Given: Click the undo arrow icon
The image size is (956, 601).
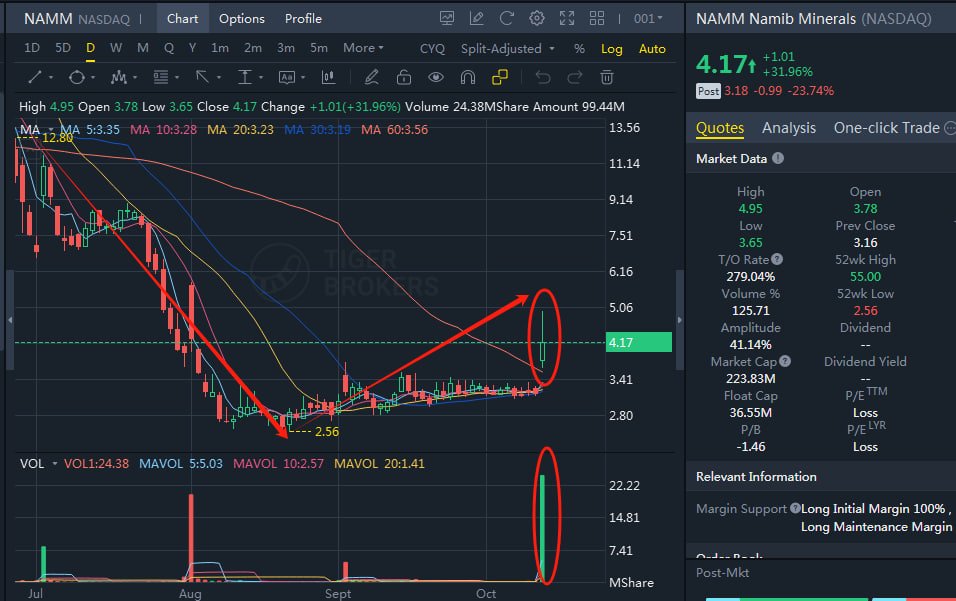Looking at the screenshot, I should [543, 77].
